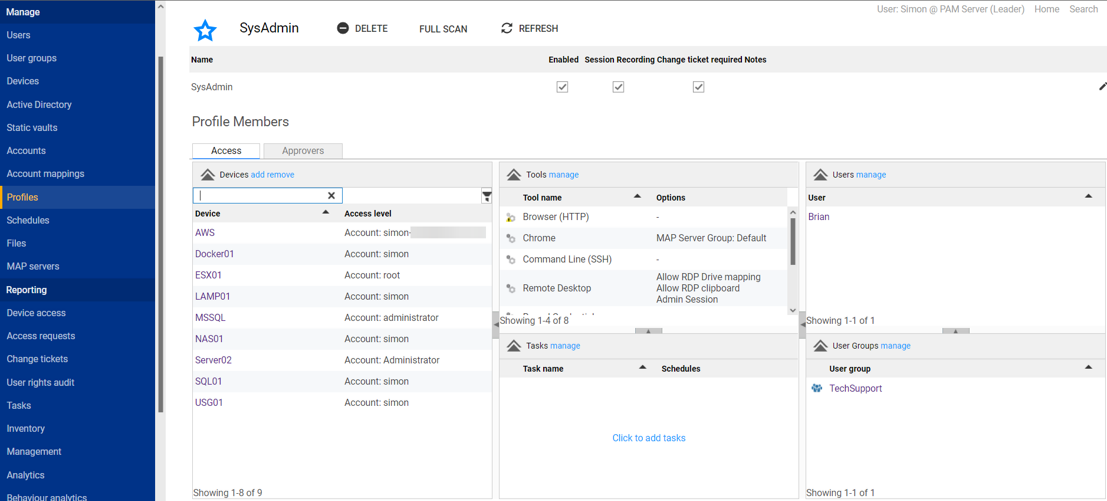Viewport: 1107px width, 501px height.
Task: Click the pencil edit icon for SysAdmin
Action: [x=1102, y=87]
